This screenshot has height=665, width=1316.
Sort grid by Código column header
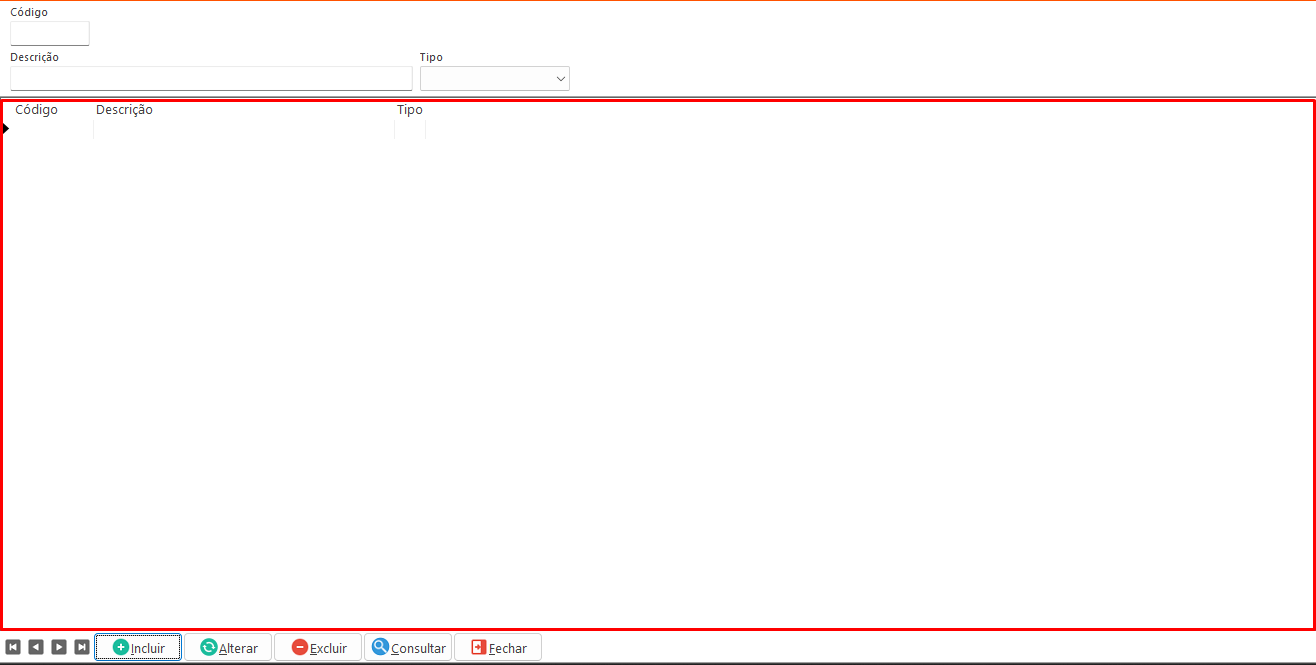click(x=37, y=110)
